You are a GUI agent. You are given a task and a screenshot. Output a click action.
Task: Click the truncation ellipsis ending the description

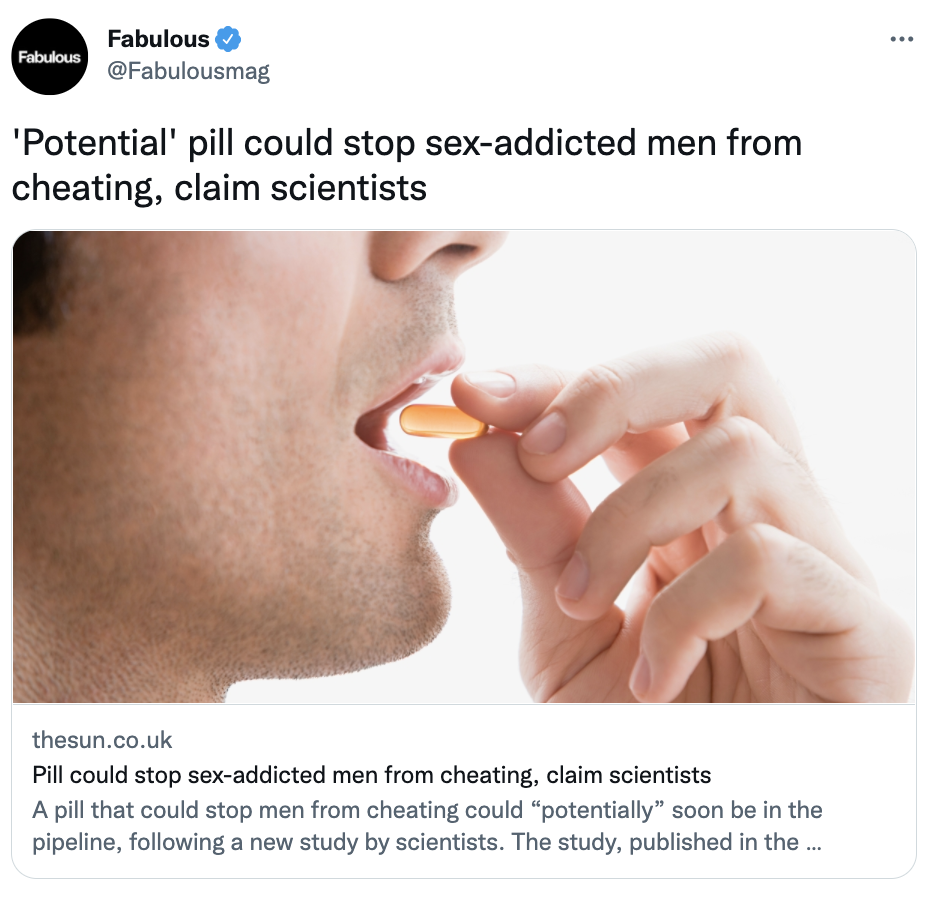[814, 844]
